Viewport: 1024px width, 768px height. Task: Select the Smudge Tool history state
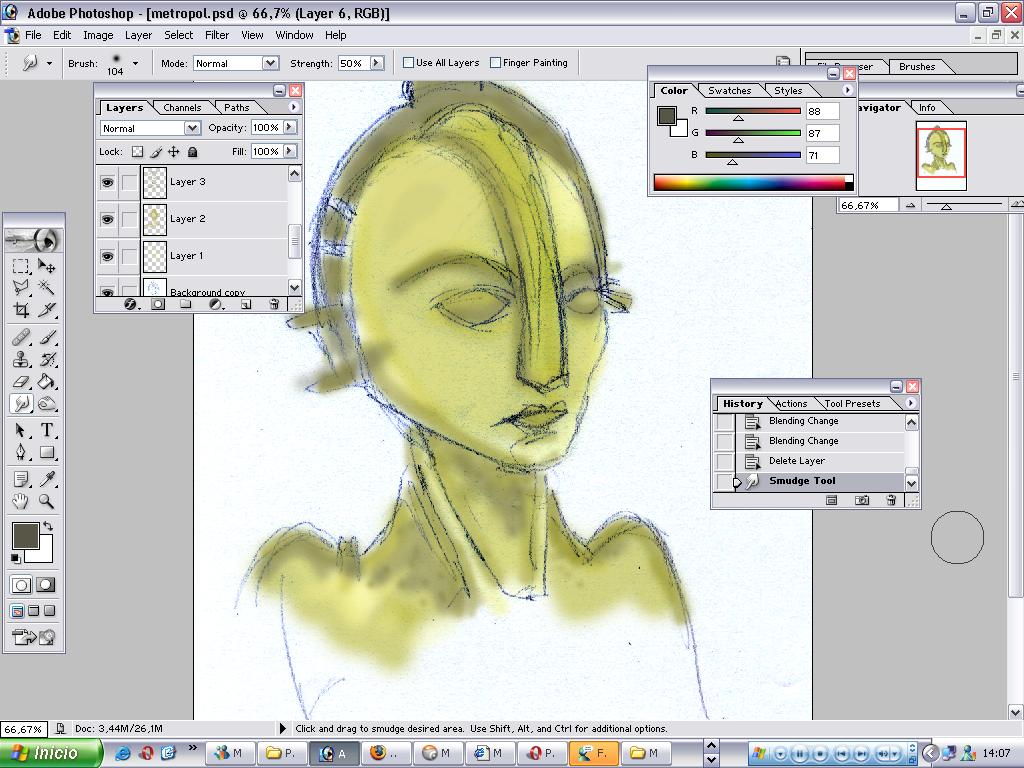coord(808,481)
